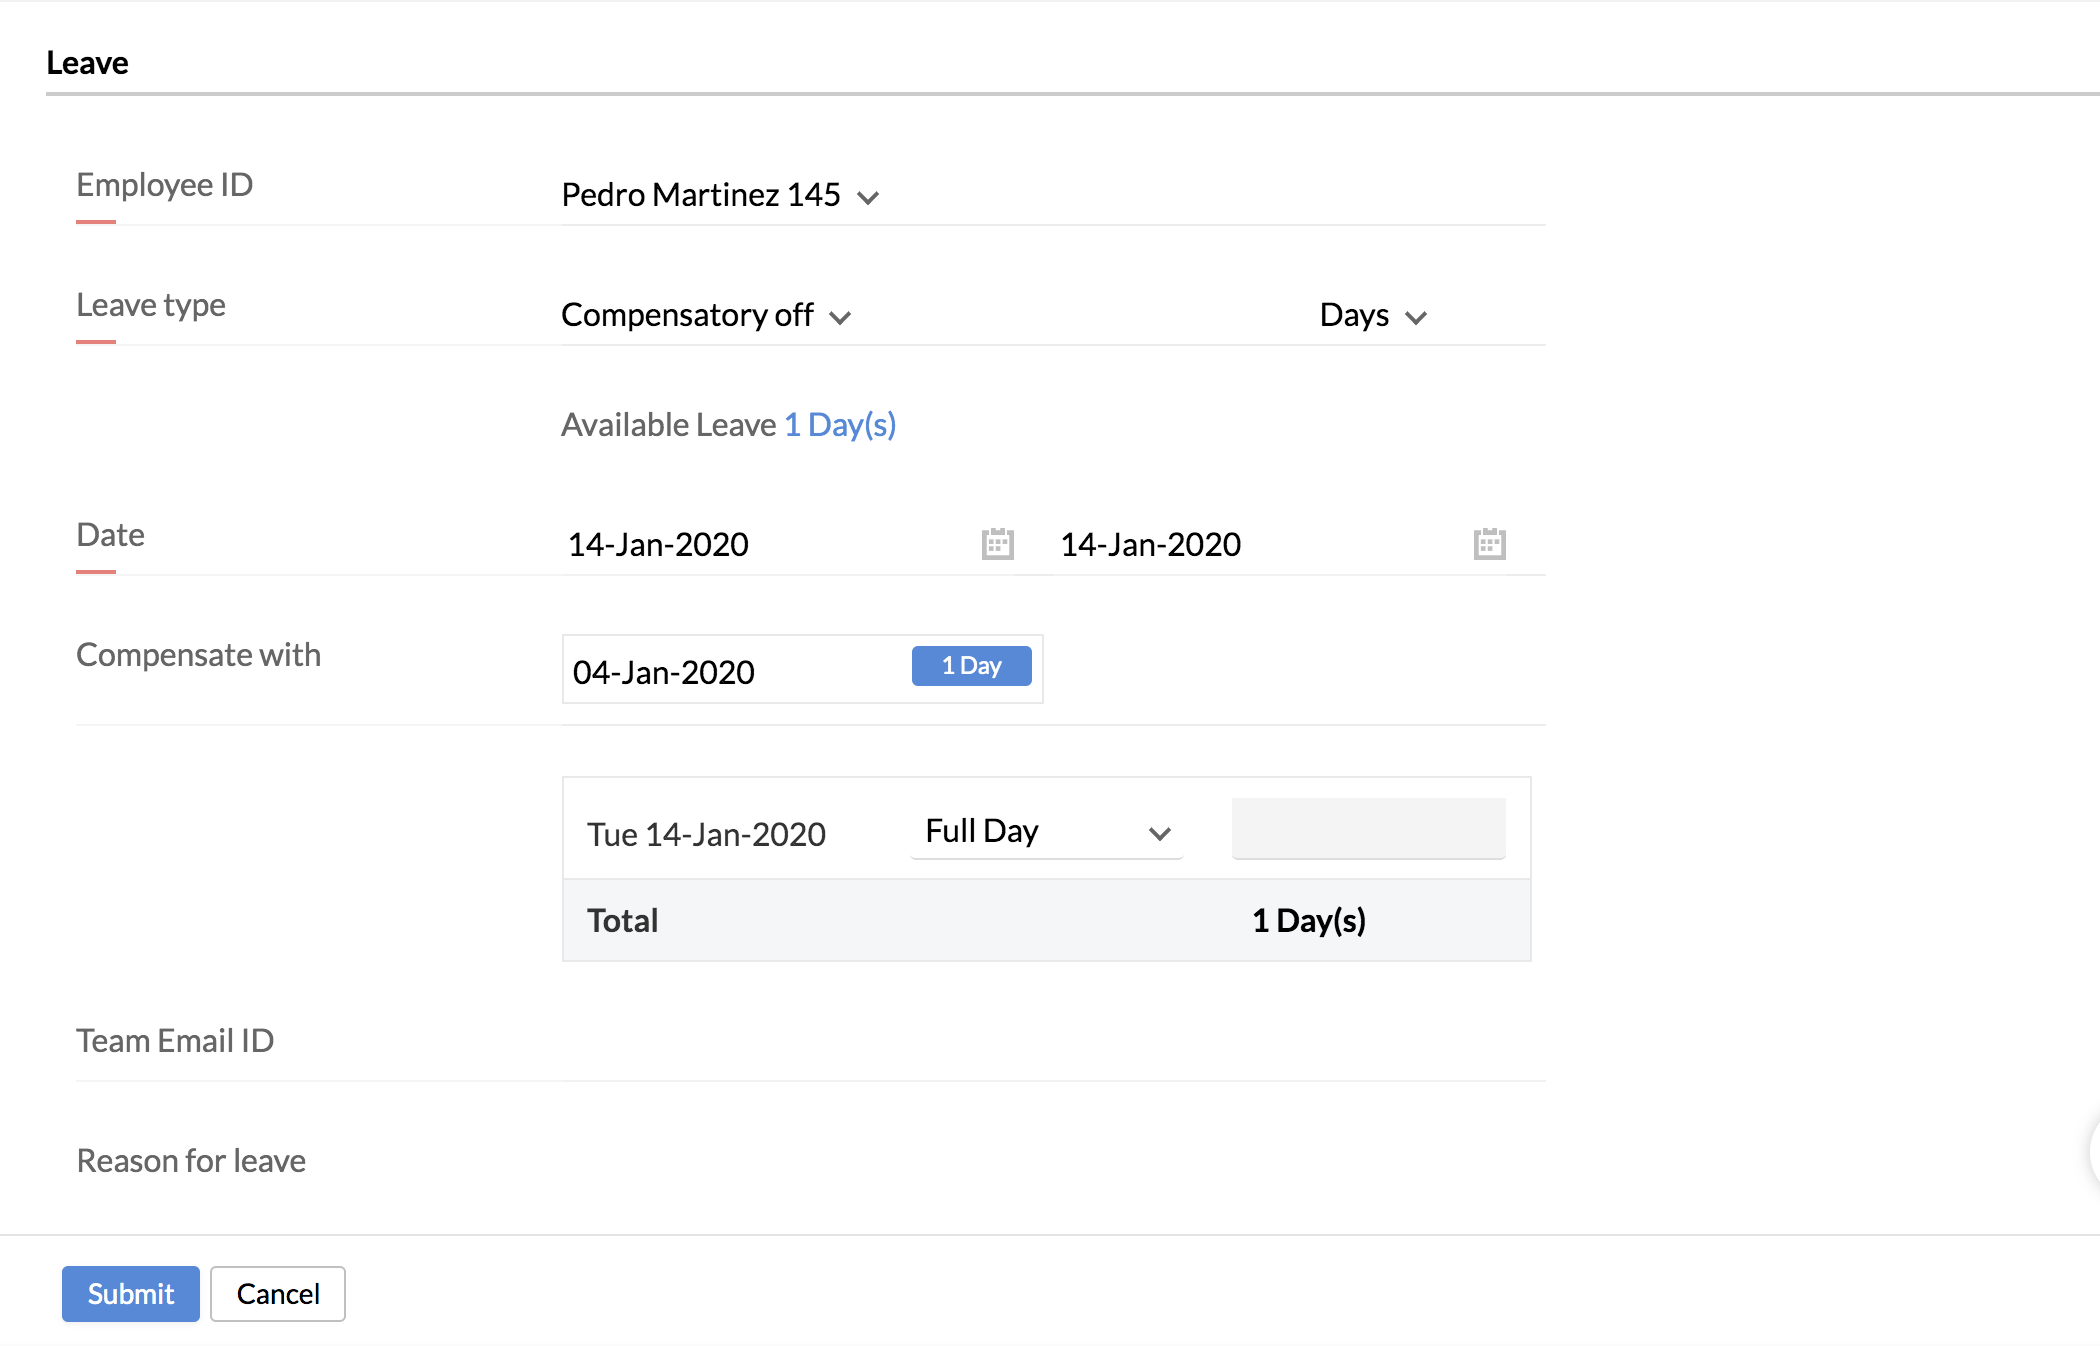Expand the Compensatory off leave type dropdown
This screenshot has height=1346, width=2100.
tap(840, 317)
